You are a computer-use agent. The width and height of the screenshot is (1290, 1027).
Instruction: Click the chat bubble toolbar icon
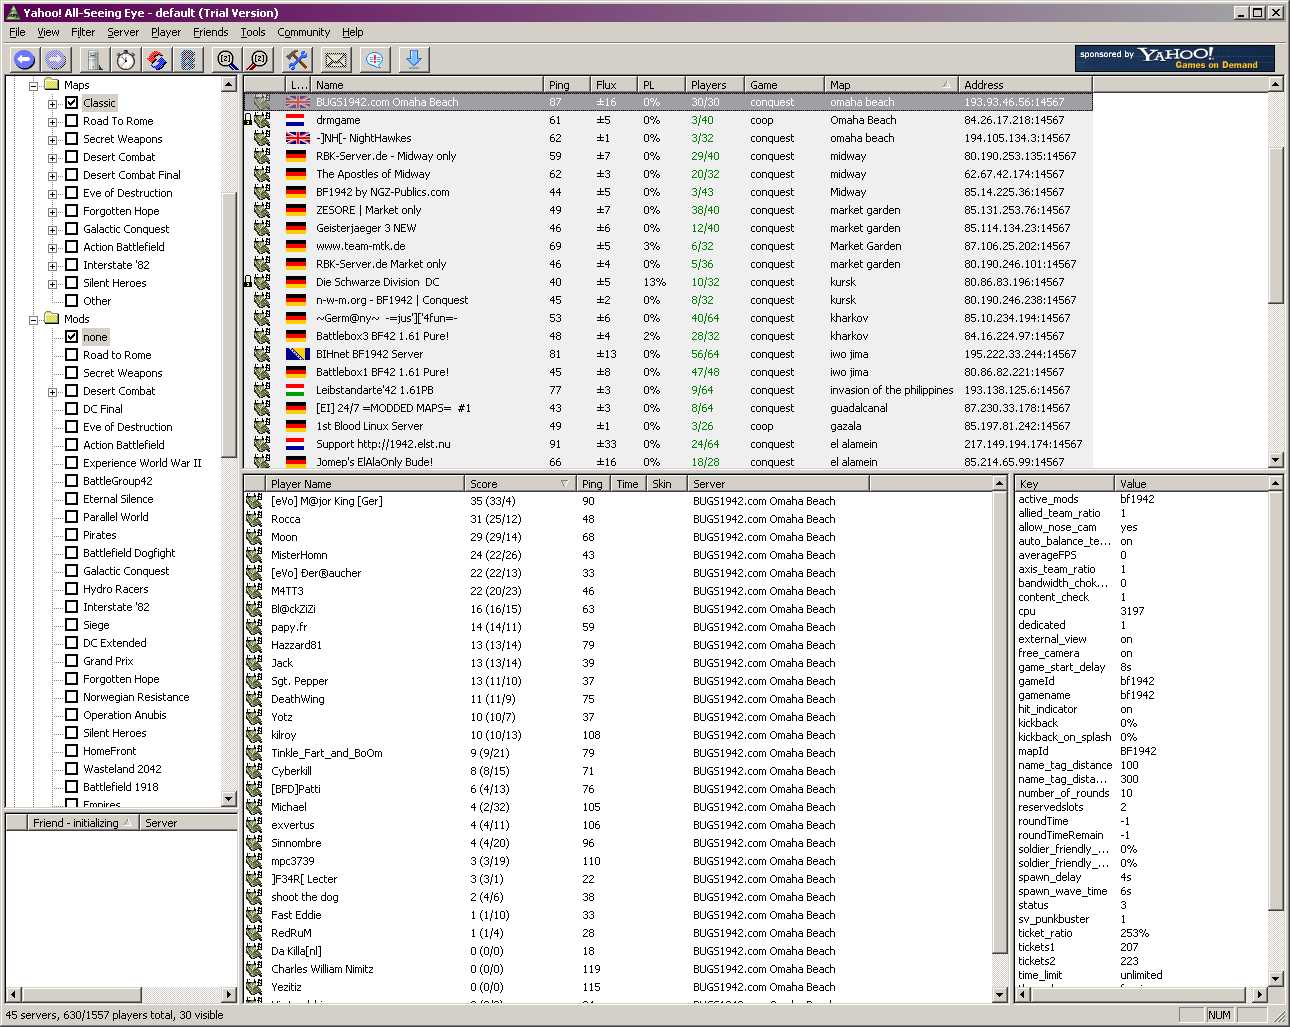tap(374, 60)
